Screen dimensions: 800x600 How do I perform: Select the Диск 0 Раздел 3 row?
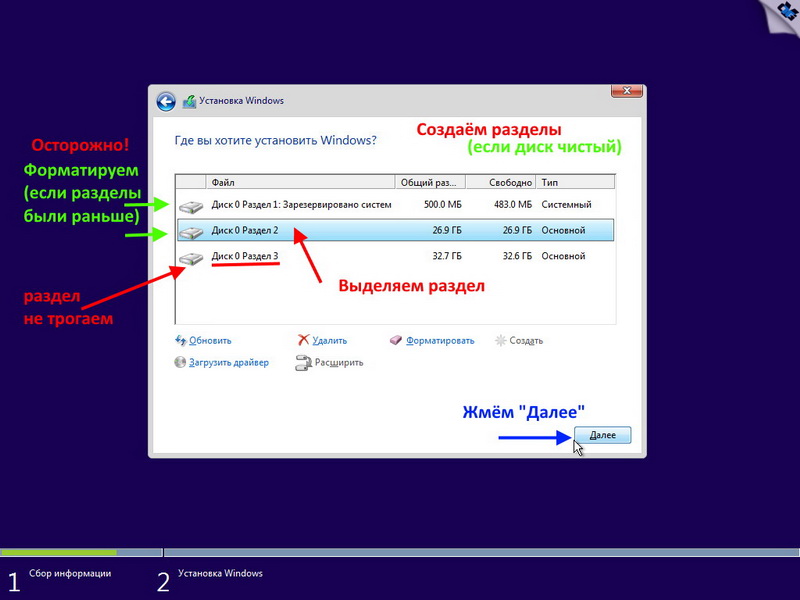coord(395,256)
